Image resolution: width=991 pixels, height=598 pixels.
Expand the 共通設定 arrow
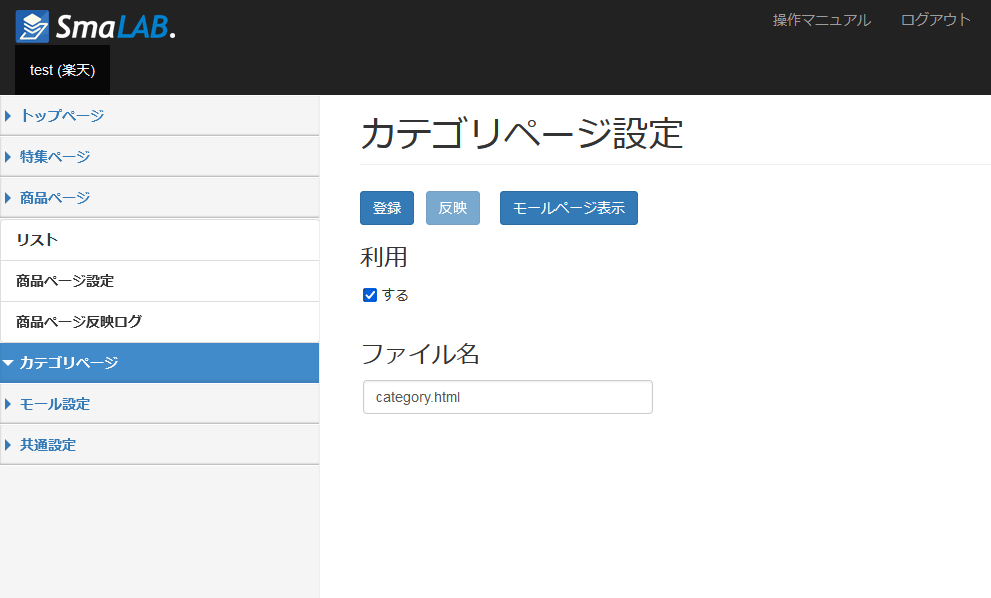pyautogui.click(x=8, y=445)
